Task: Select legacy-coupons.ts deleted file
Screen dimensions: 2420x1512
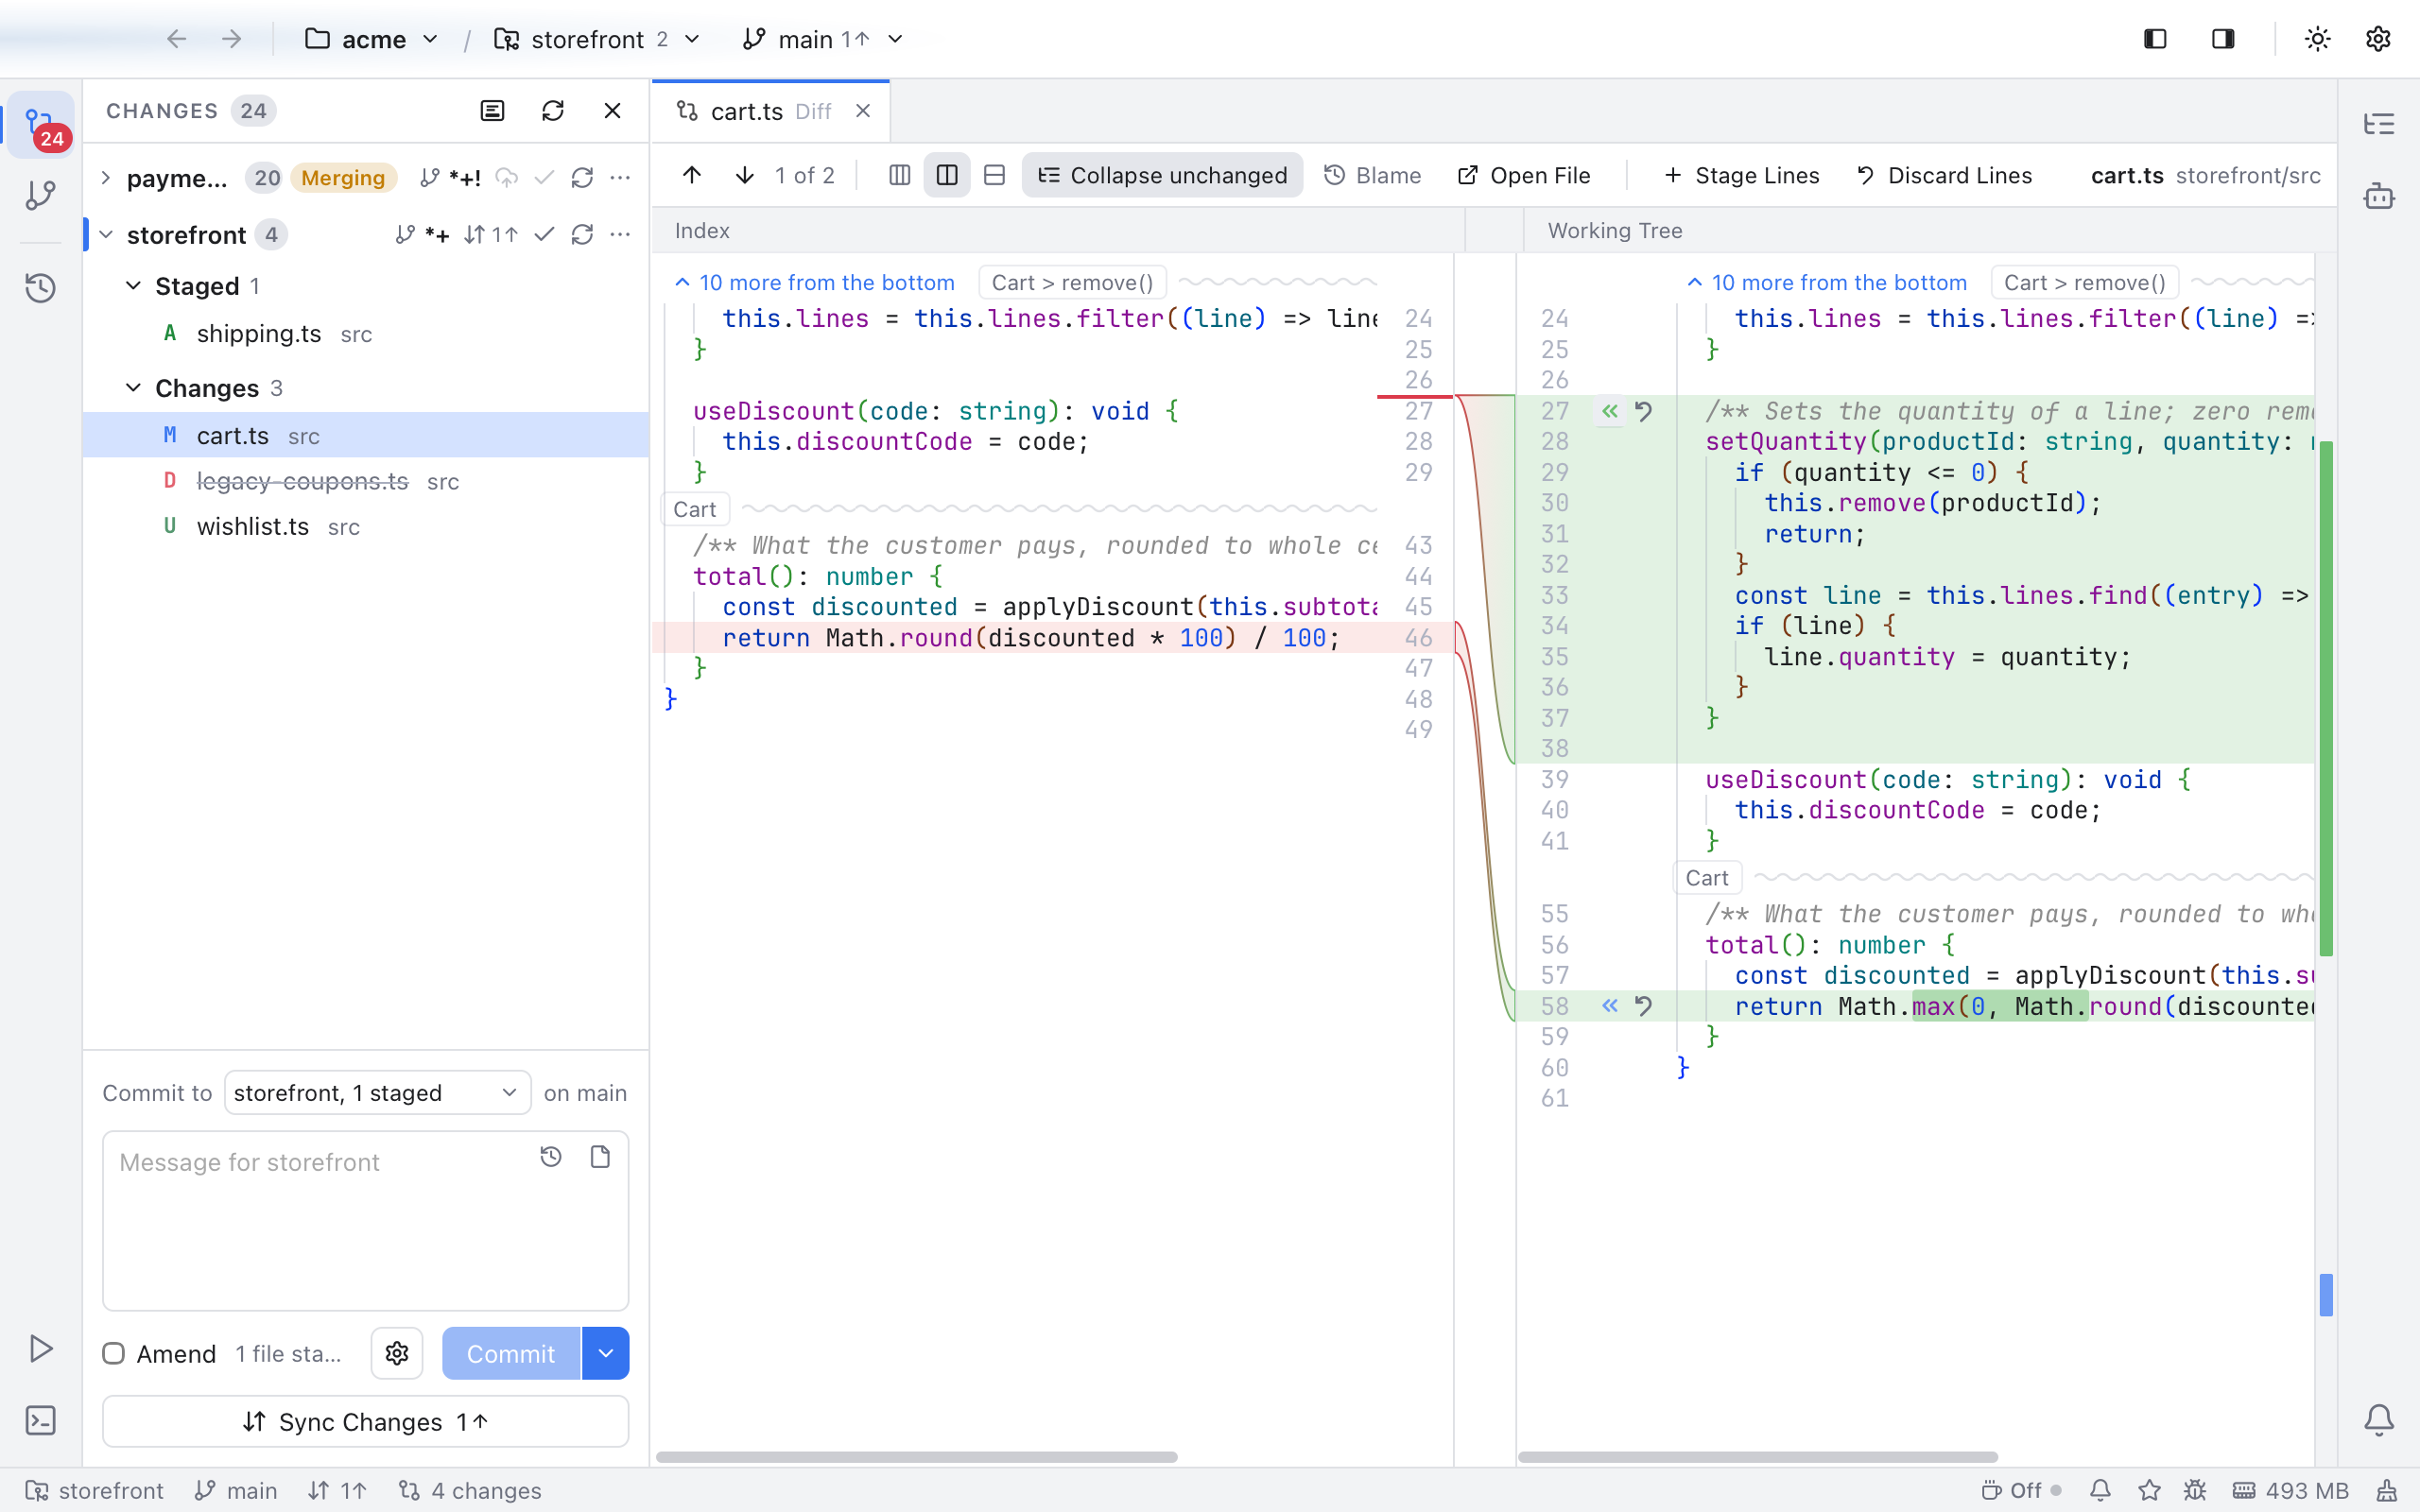Action: pos(366,481)
